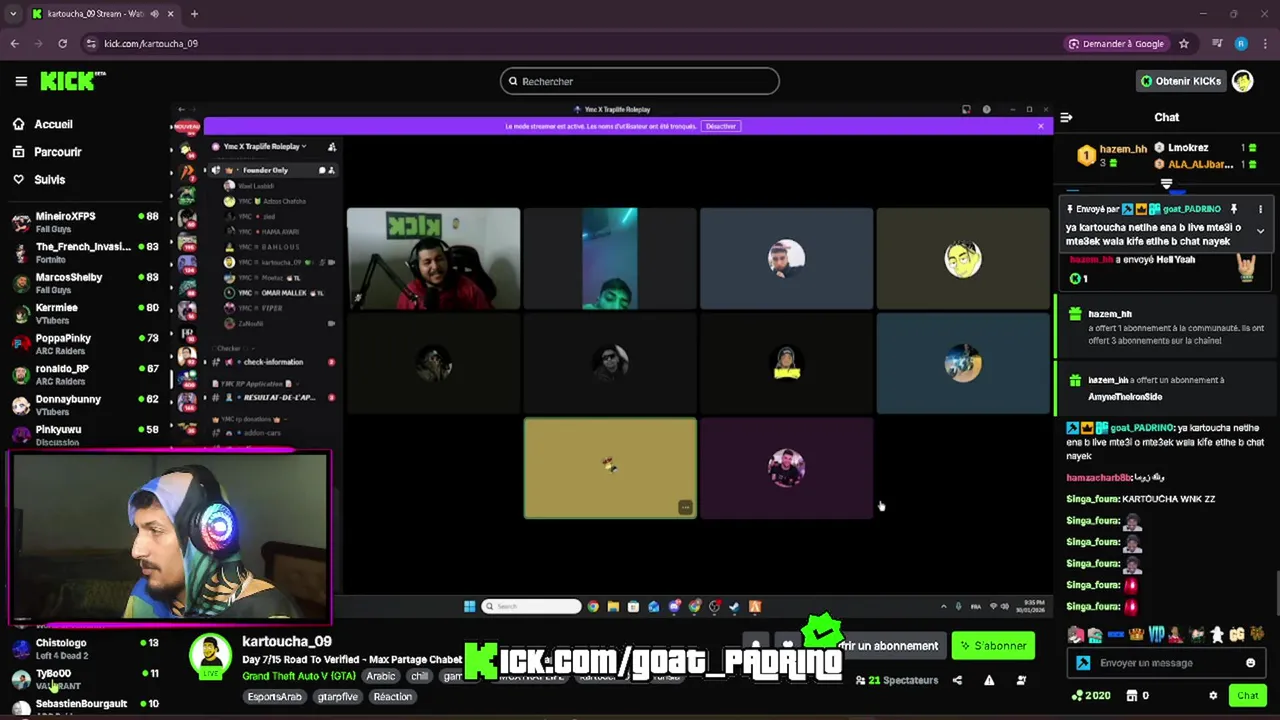The image size is (1280, 720).
Task: Open kartoucha_09 streamer avatar
Action: [x=210, y=657]
